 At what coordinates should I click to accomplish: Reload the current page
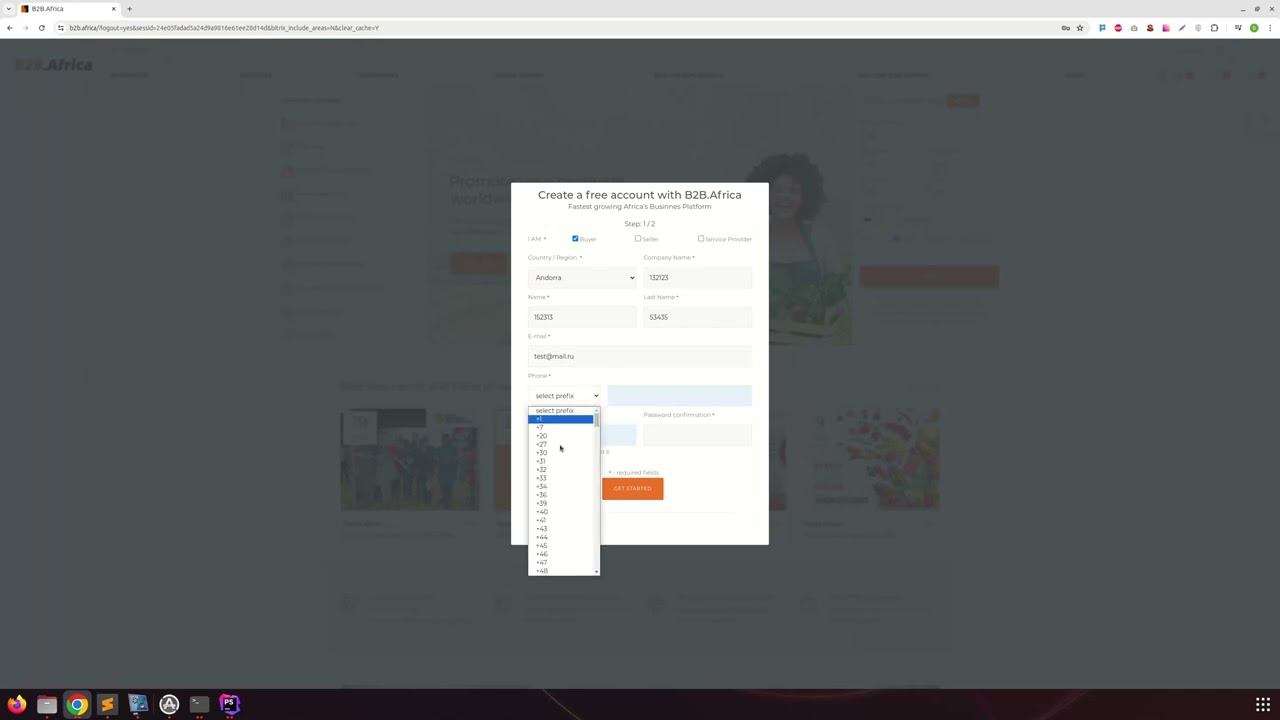point(41,28)
